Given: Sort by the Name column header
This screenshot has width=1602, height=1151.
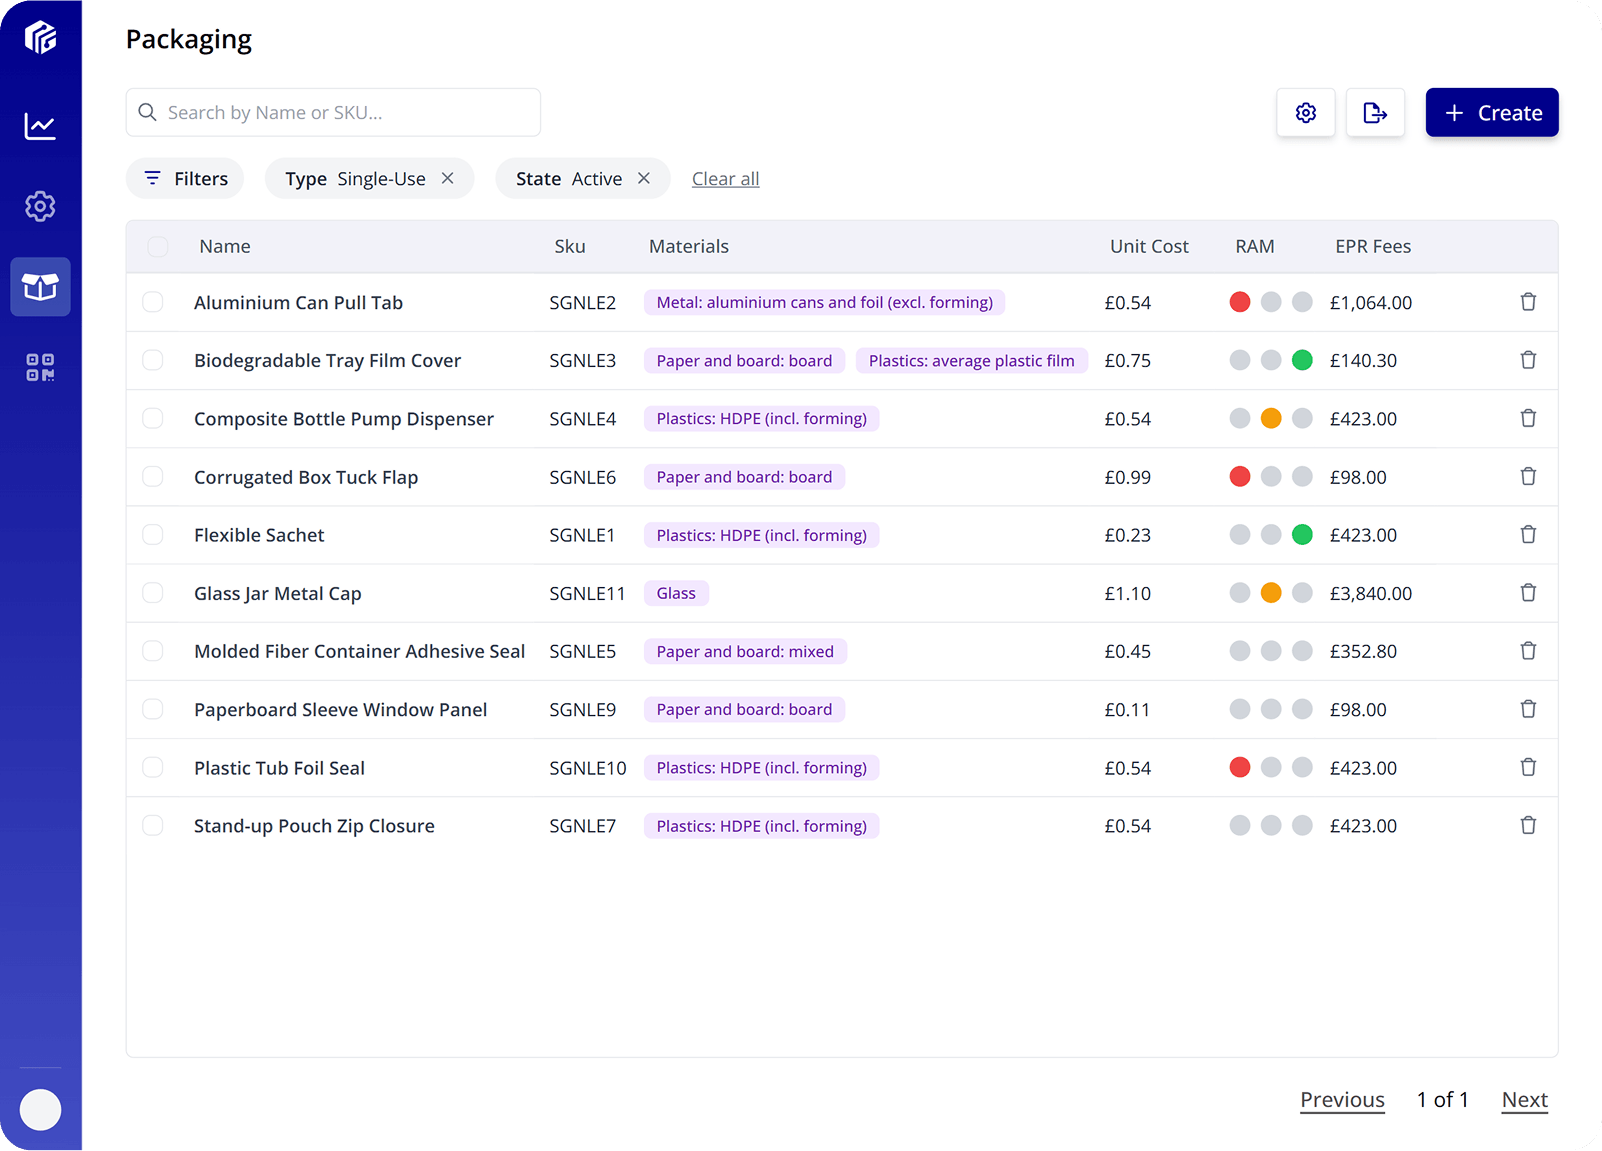Looking at the screenshot, I should pos(224,246).
